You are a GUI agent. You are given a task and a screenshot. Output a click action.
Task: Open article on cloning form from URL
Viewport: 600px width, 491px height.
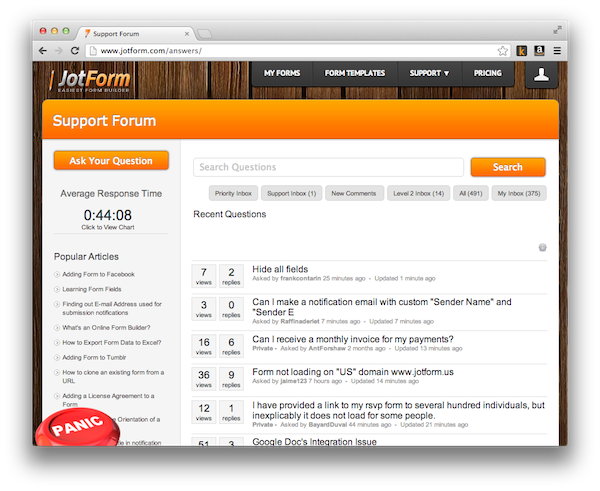(113, 377)
